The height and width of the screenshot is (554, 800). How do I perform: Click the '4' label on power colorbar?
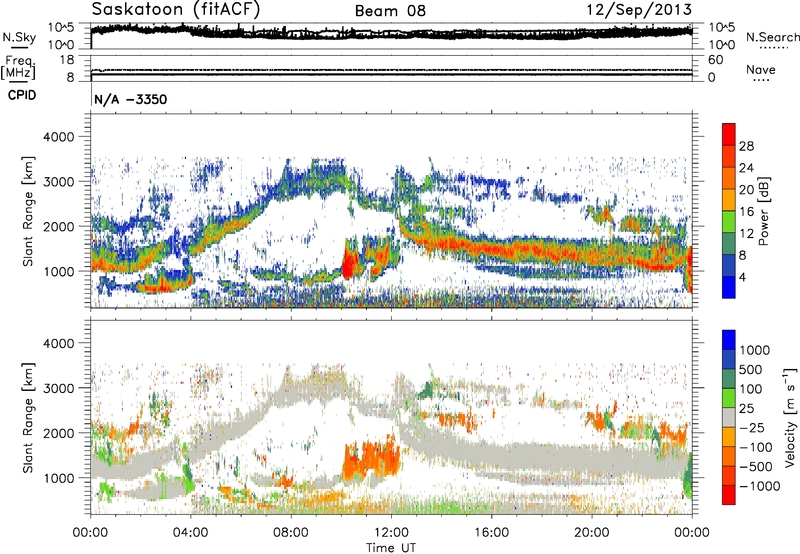click(743, 277)
